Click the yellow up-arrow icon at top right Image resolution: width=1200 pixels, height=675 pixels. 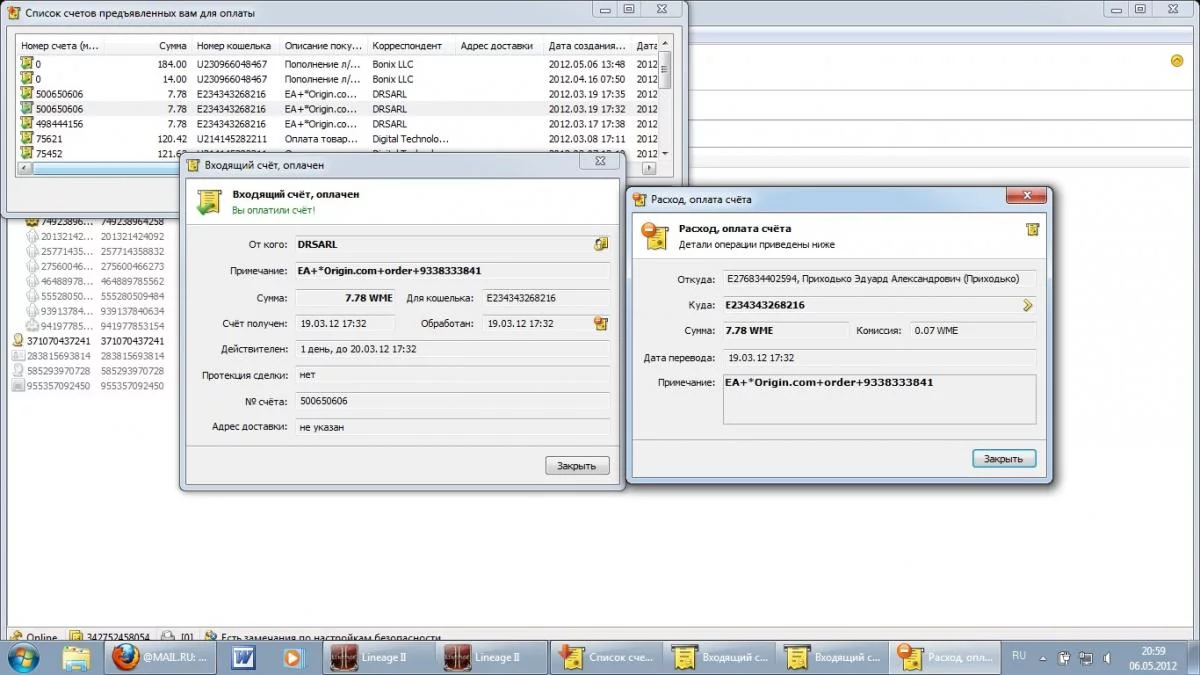[1177, 61]
